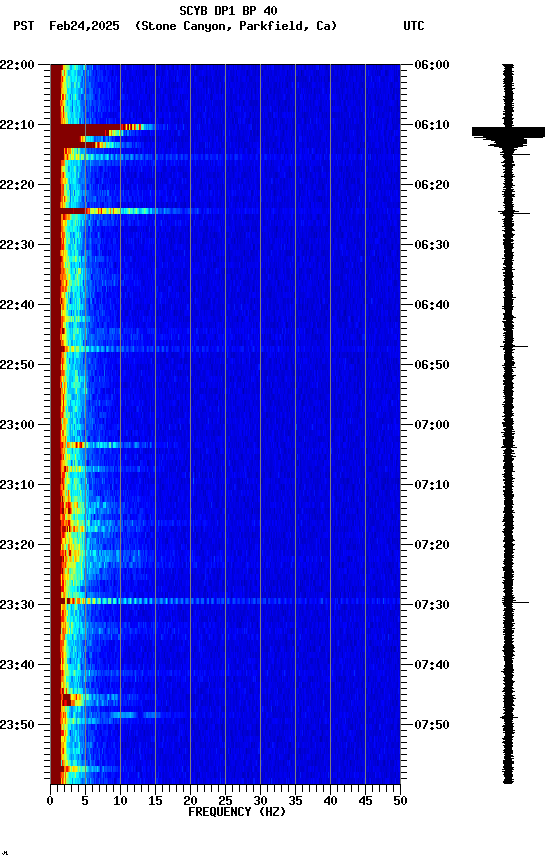Click the '5' frequency axis label

pos(85,801)
